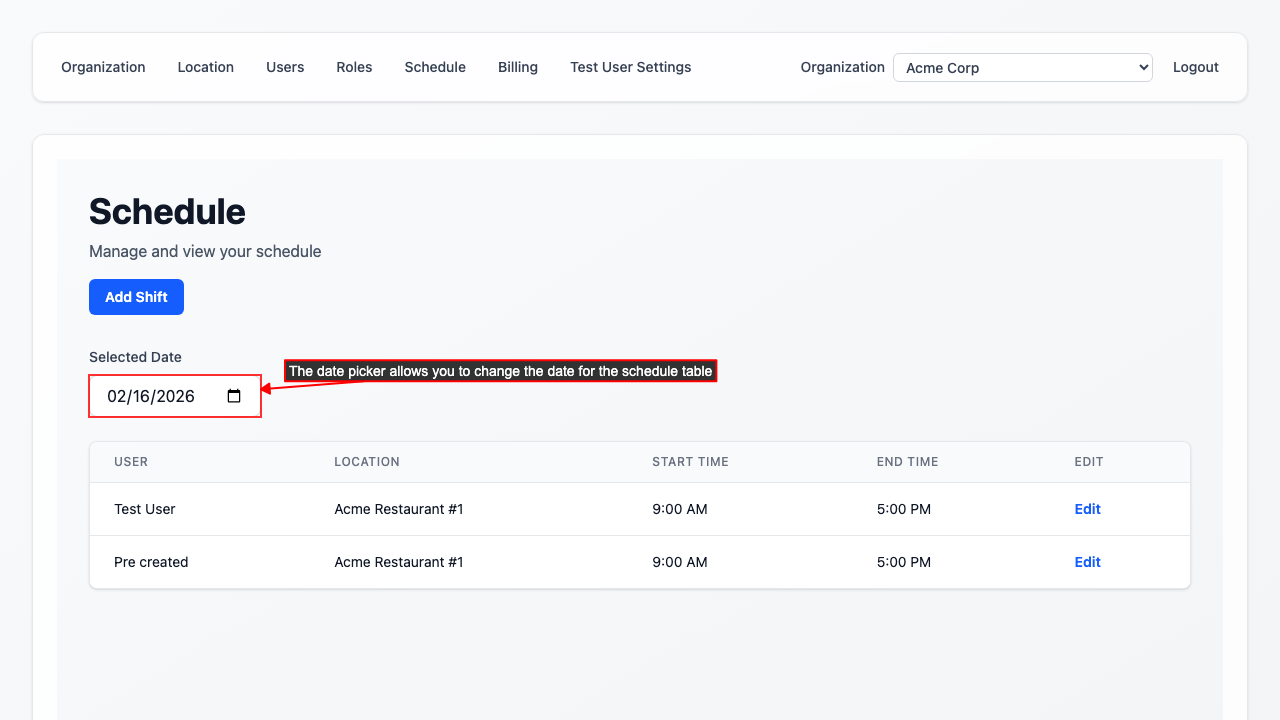Screen dimensions: 1280x720
Task: Click the USER column header
Action: (x=131, y=461)
